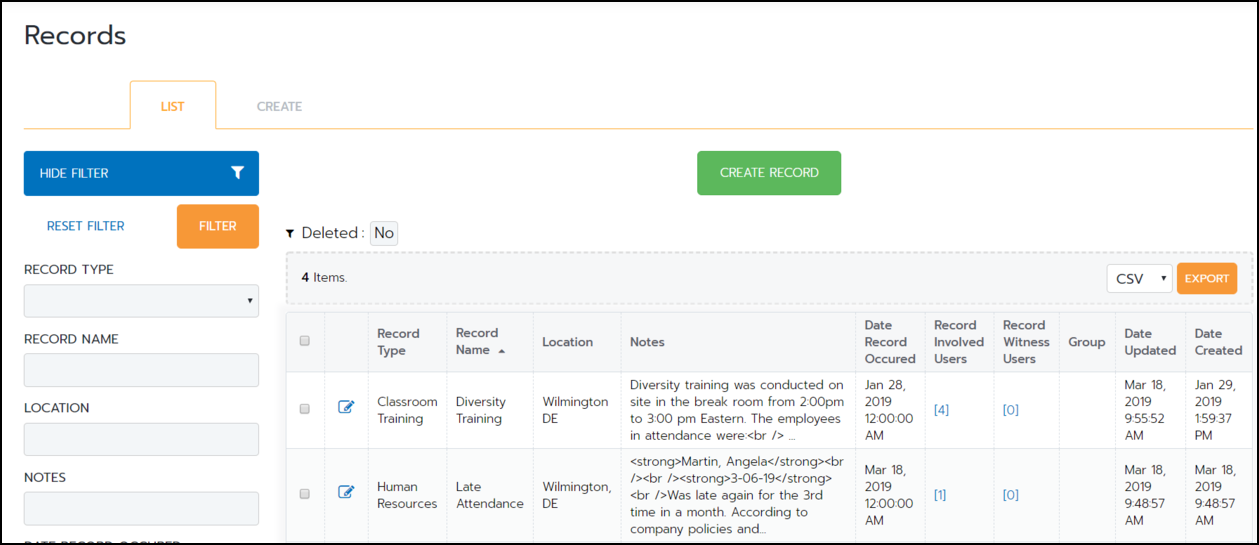The image size is (1259, 545).
Task: Click the Group column header
Action: [1087, 342]
